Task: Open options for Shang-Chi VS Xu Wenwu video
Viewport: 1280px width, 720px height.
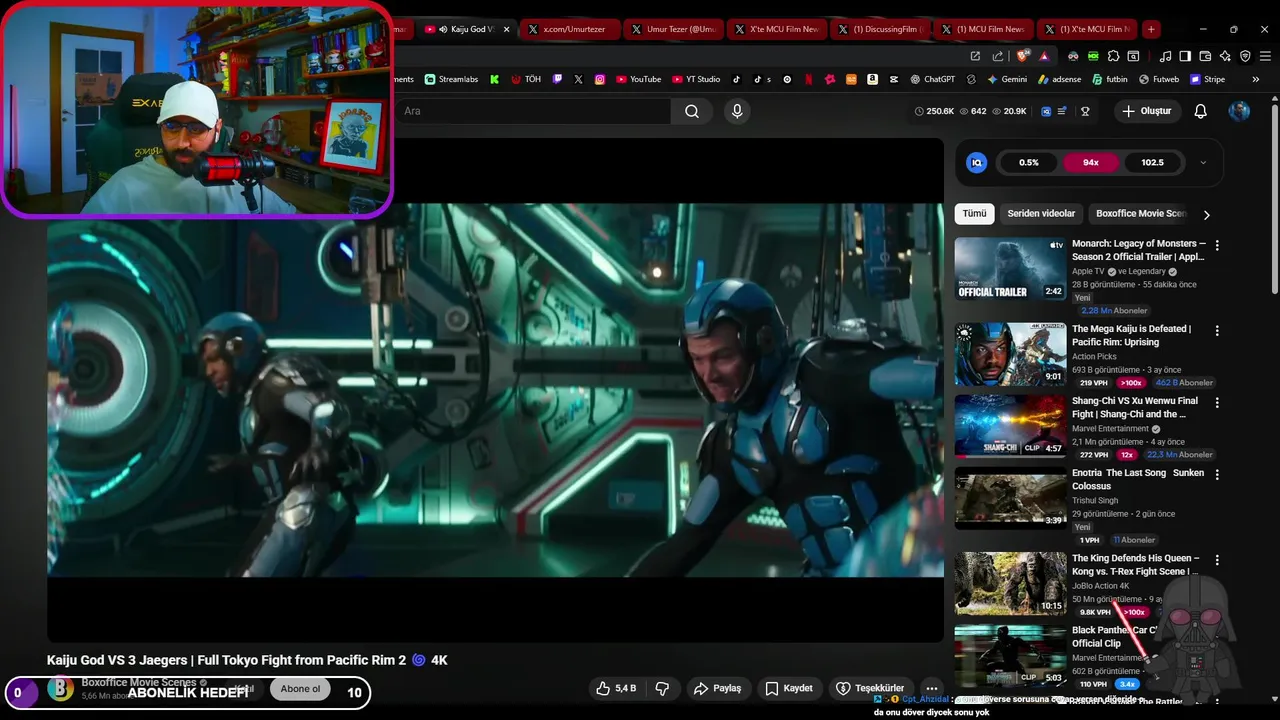Action: coord(1217,403)
